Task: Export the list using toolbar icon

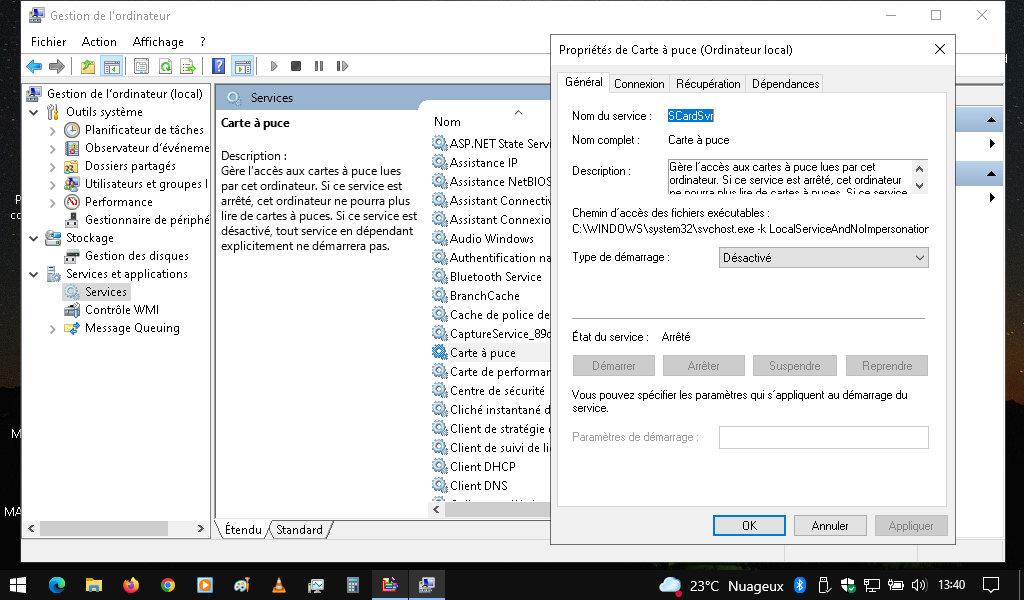Action: [188, 66]
